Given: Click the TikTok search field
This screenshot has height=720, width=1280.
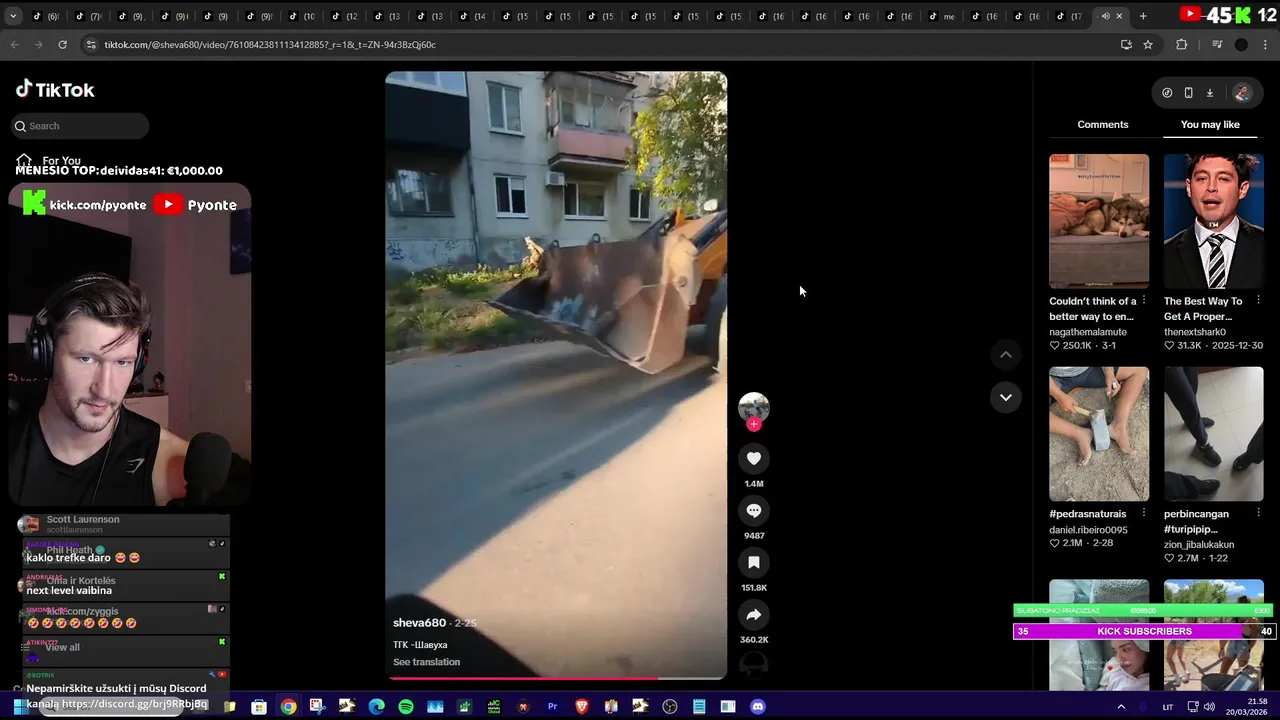Looking at the screenshot, I should coord(82,126).
